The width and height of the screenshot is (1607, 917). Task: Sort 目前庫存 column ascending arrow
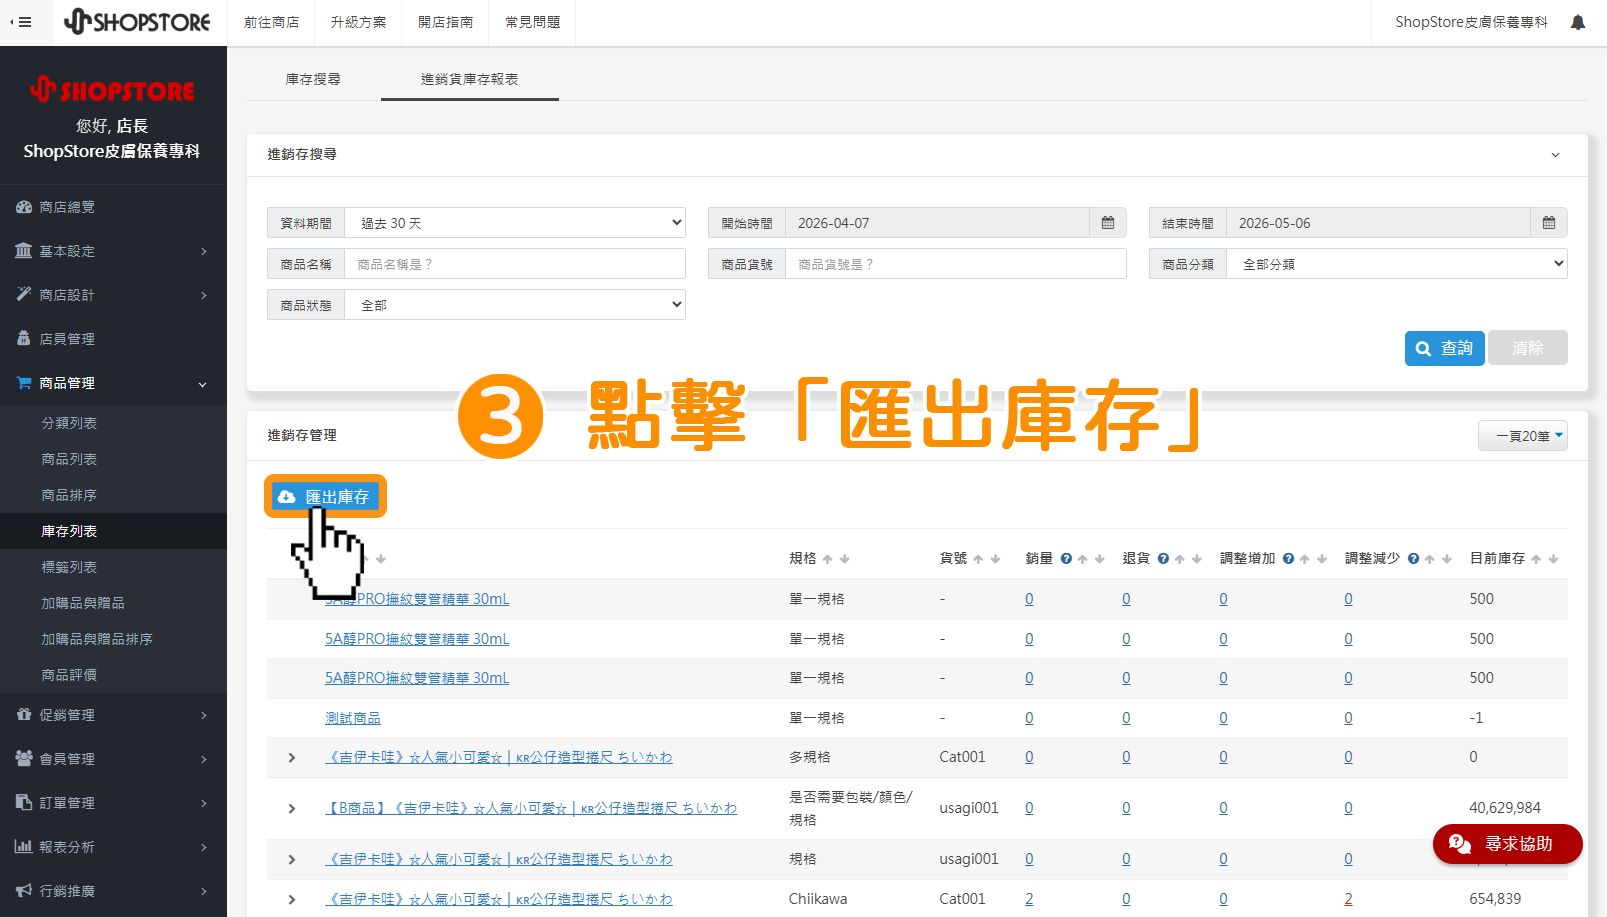click(x=1536, y=559)
